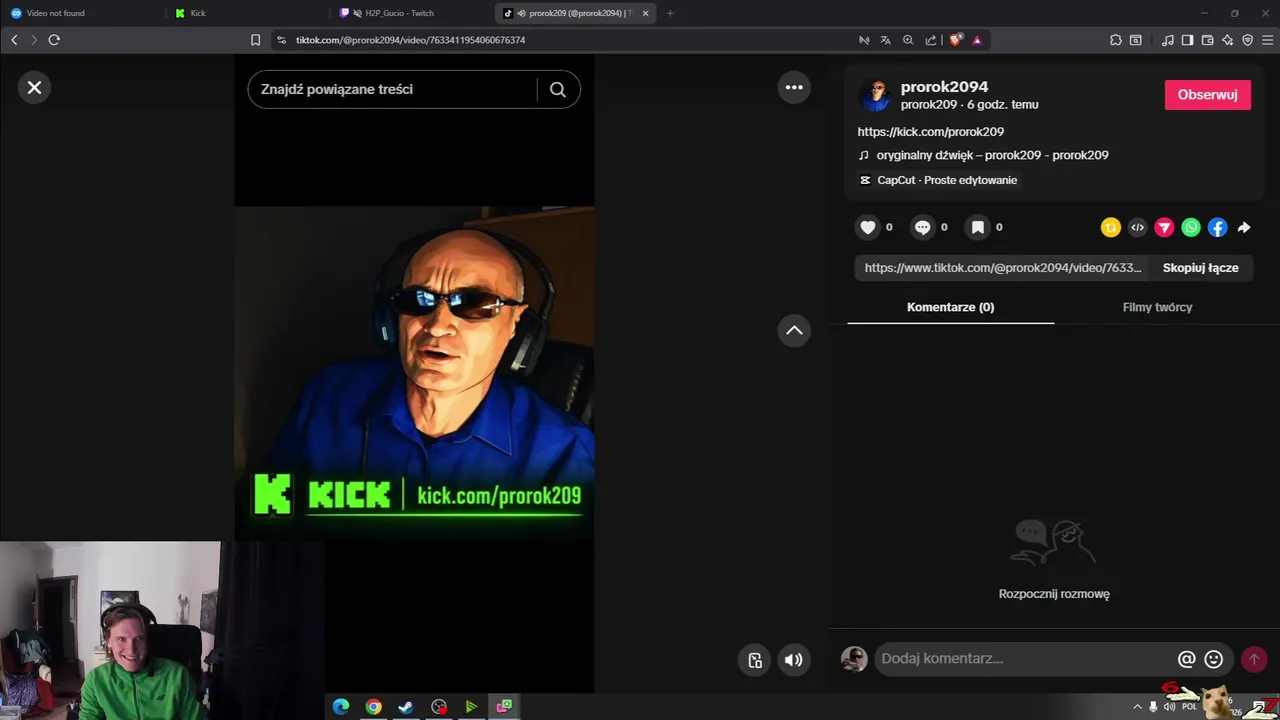This screenshot has height=720, width=1280.
Task: Open a new browser tab
Action: pos(670,13)
